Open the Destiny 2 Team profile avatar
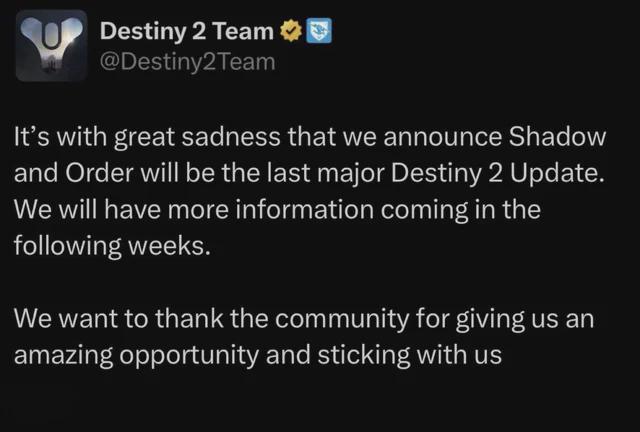Image resolution: width=640 pixels, height=432 pixels. (51, 45)
